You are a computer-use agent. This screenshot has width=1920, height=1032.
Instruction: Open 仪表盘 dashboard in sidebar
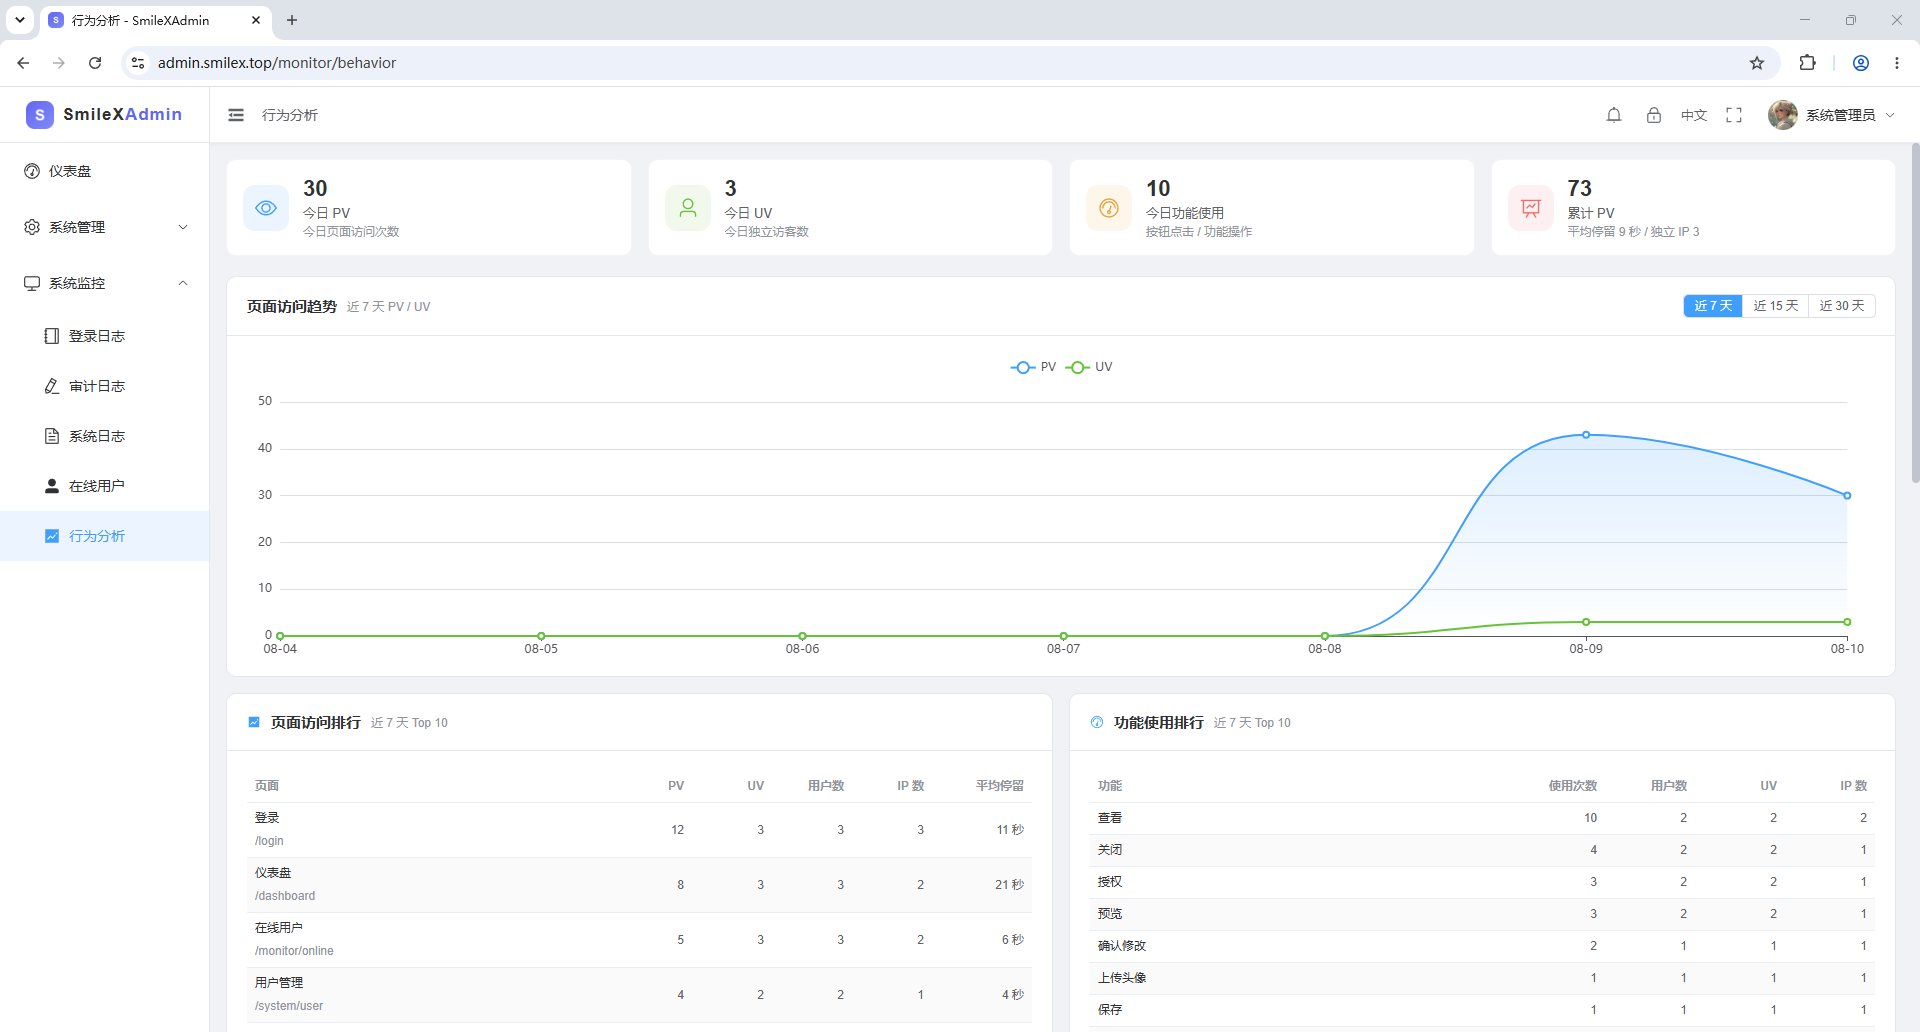point(105,171)
